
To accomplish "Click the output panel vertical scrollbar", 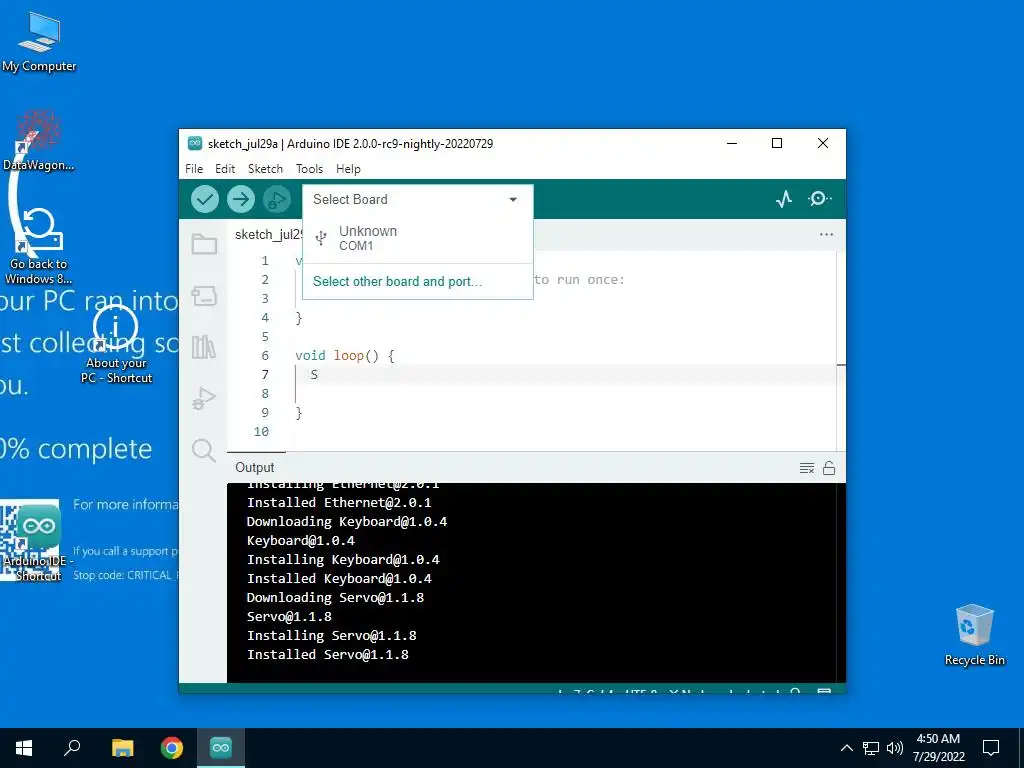I will click(841, 583).
